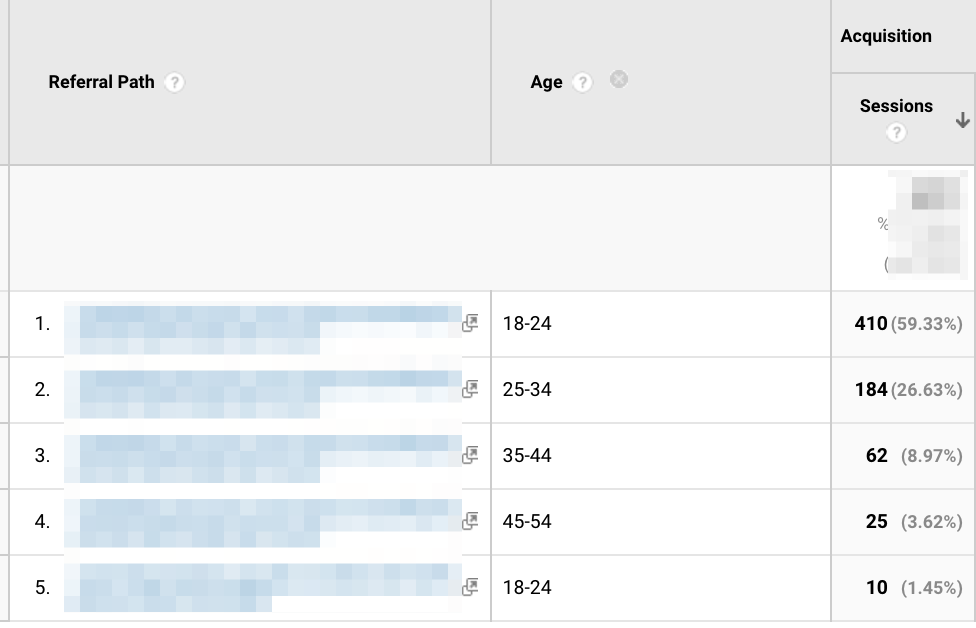The width and height of the screenshot is (976, 628).
Task: Open row 1 referral path external link icon
Action: point(470,323)
